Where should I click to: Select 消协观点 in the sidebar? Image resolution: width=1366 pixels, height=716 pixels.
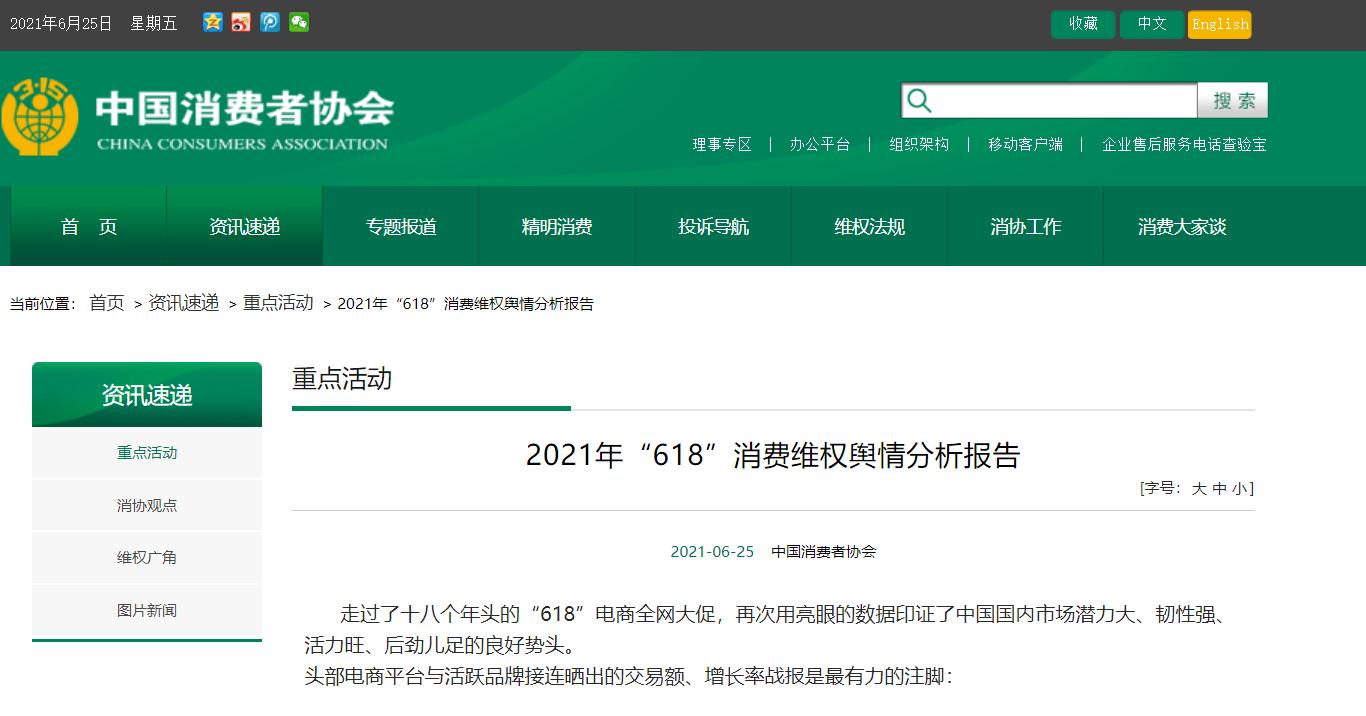[x=147, y=505]
